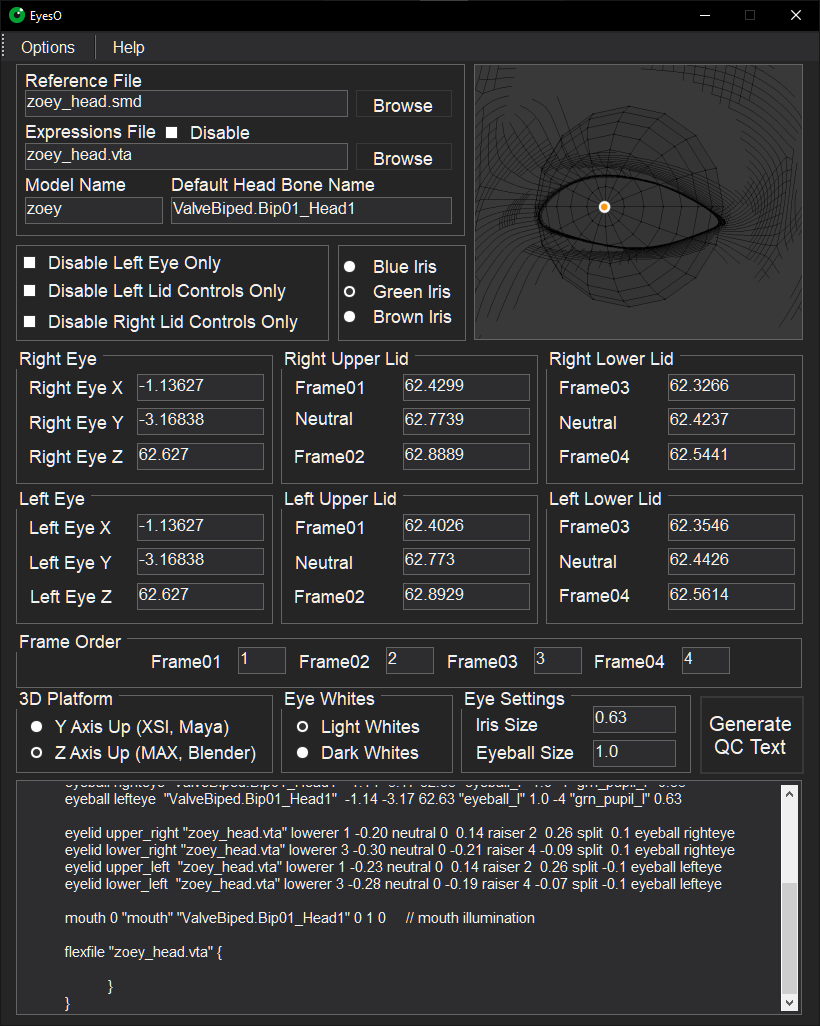Click the Right Eye X value field
The width and height of the screenshot is (820, 1026).
(200, 387)
